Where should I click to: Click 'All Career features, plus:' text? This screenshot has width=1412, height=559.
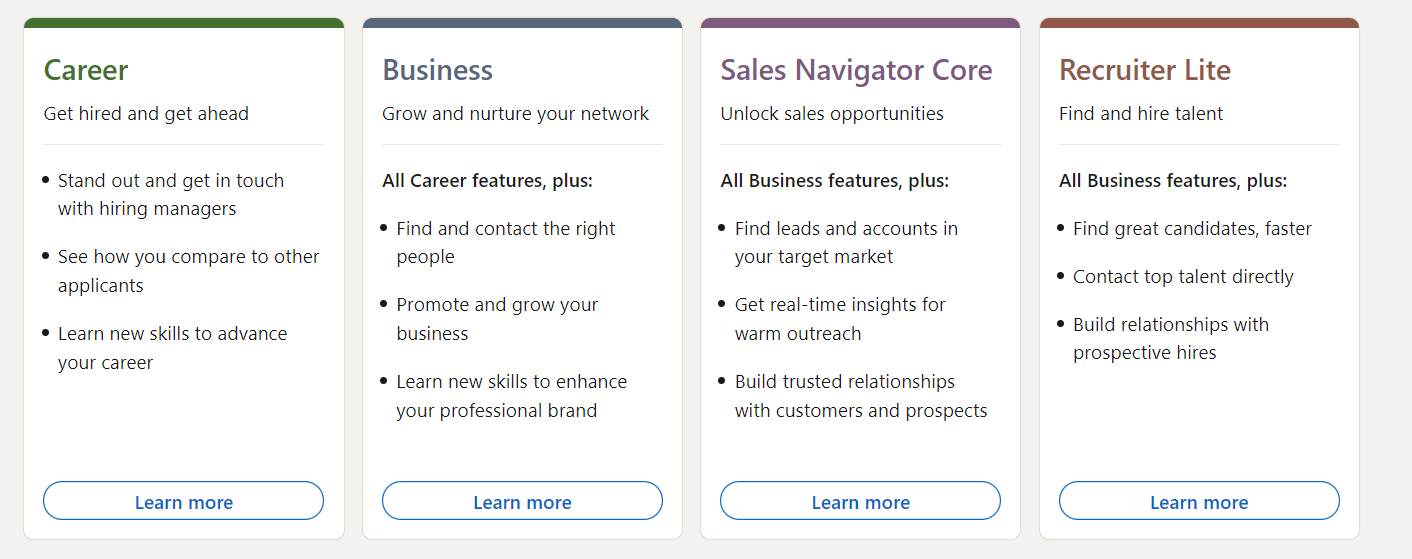coord(487,181)
